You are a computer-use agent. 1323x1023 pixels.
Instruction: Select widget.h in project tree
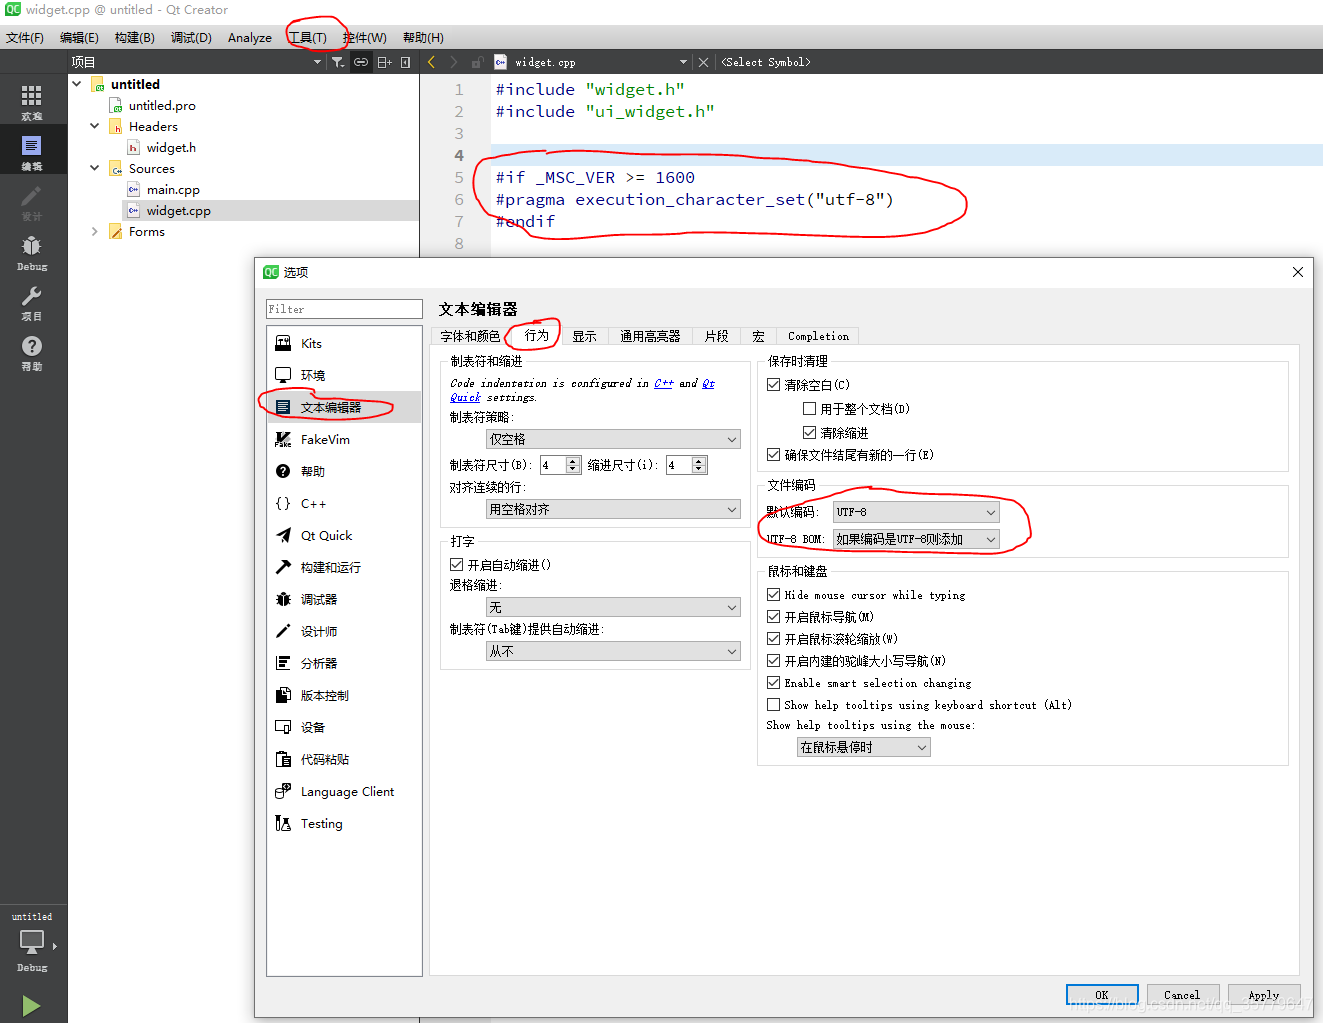pos(171,147)
